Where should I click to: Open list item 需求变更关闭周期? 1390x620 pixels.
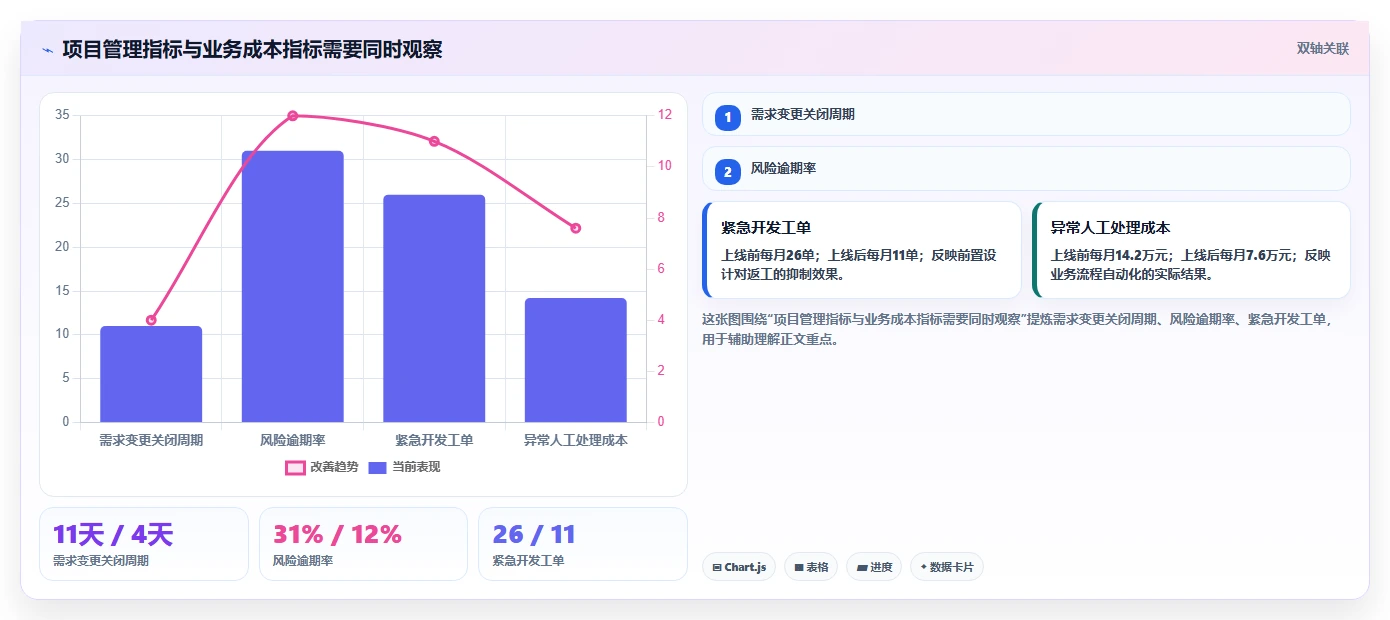pos(1026,115)
